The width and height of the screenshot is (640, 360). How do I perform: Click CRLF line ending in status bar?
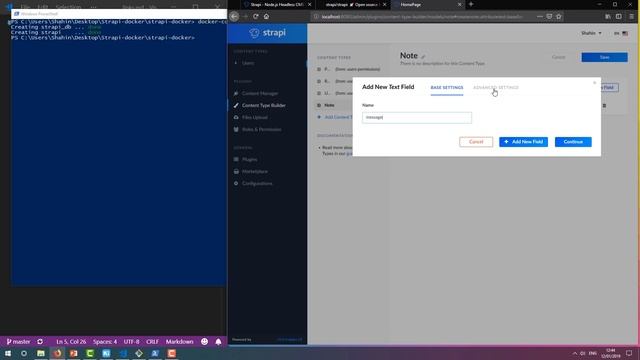152,342
